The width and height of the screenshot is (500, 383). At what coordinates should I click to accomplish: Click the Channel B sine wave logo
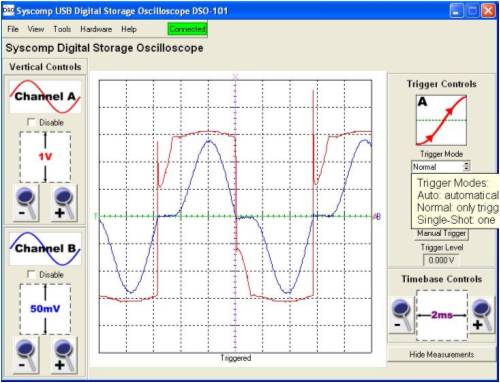(x=45, y=249)
